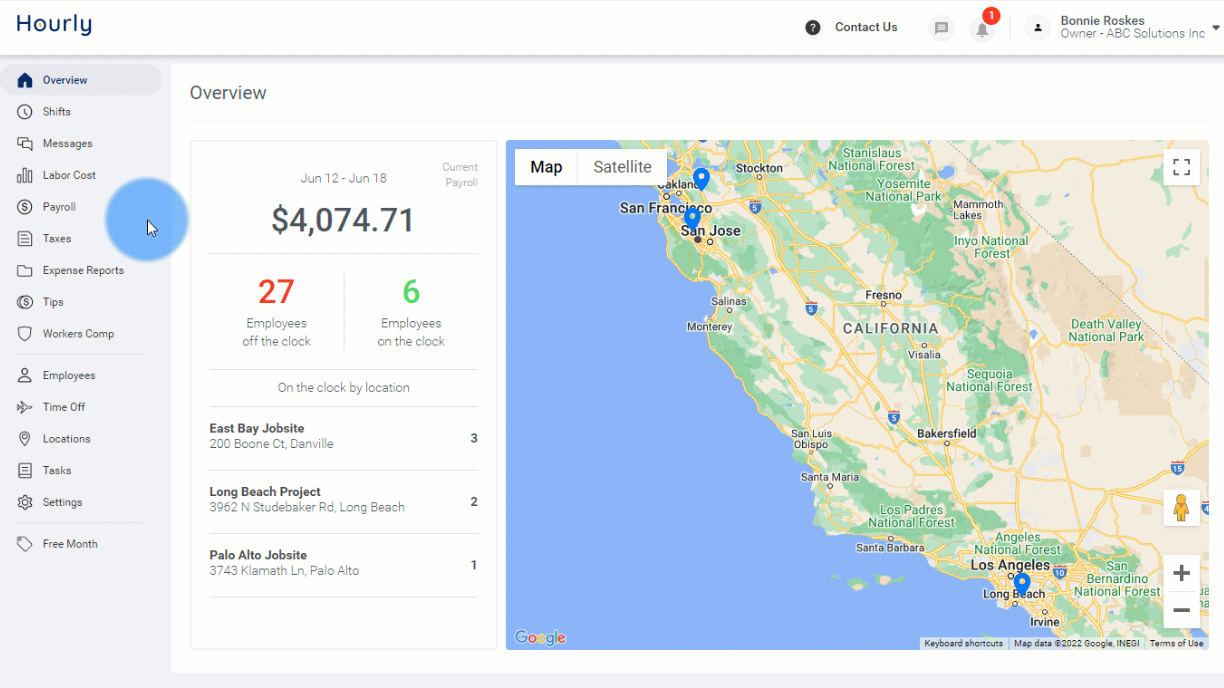Click the map pin near Oakland

(x=702, y=180)
